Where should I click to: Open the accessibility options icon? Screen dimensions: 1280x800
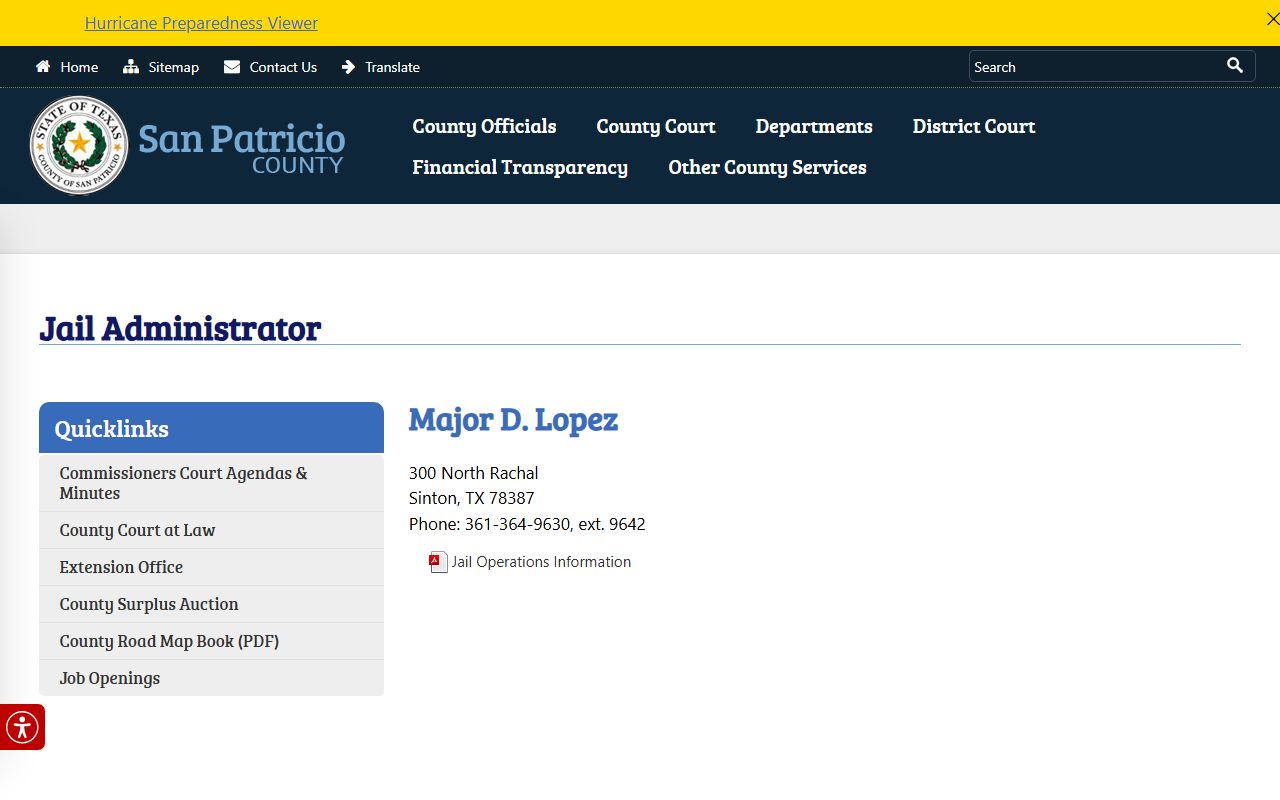[x=22, y=727]
